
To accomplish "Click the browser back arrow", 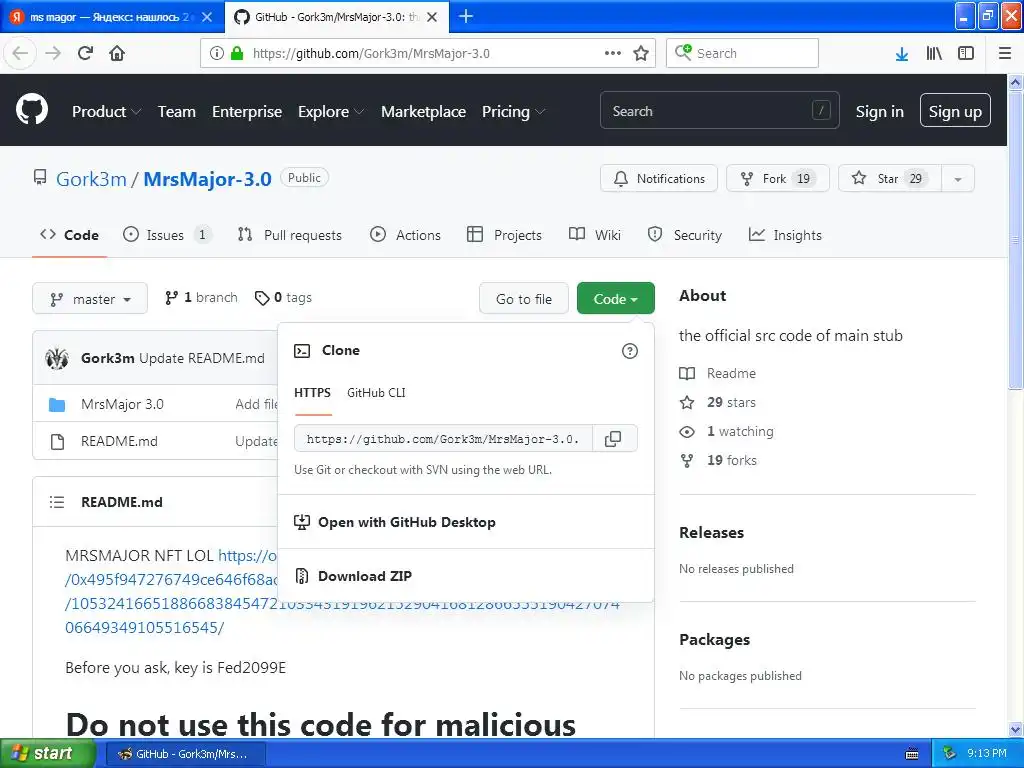I will pyautogui.click(x=20, y=53).
